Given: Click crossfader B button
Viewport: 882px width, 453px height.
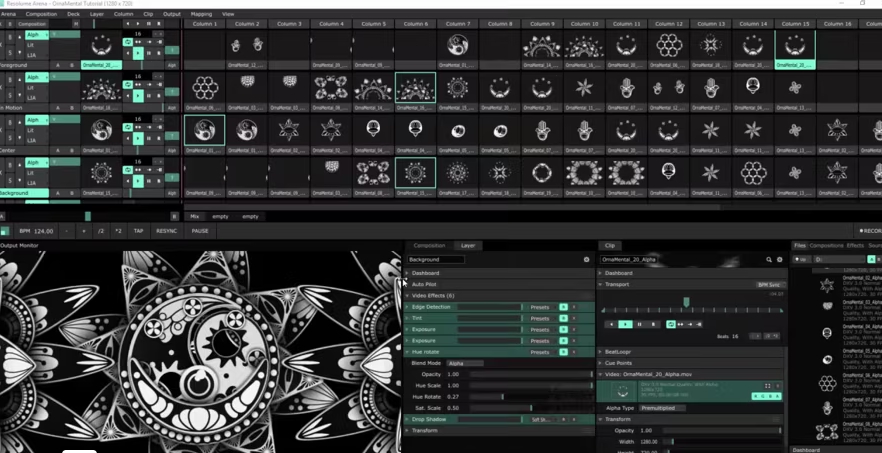Looking at the screenshot, I should (174, 217).
